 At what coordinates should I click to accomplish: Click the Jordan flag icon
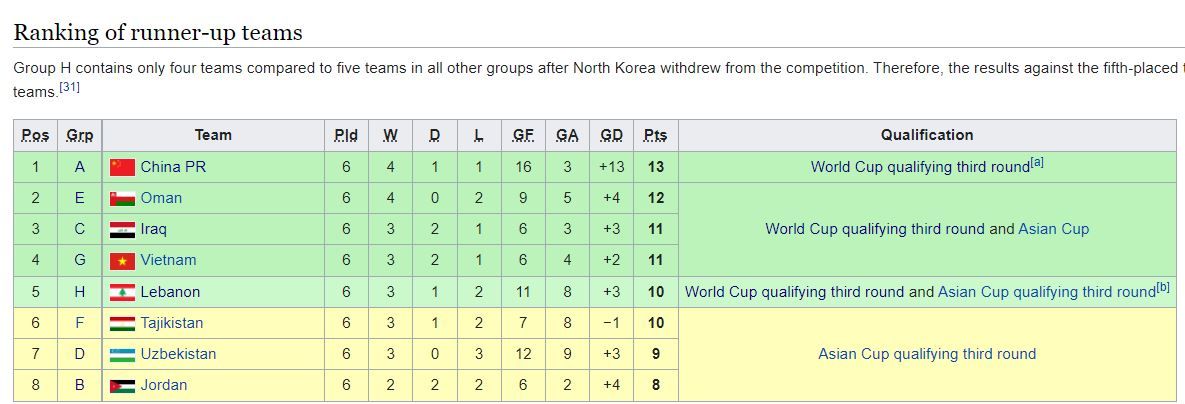[x=122, y=385]
